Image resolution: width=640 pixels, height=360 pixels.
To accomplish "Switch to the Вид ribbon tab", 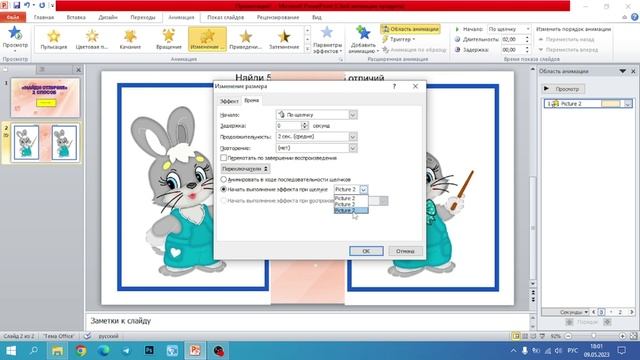I will [x=317, y=17].
